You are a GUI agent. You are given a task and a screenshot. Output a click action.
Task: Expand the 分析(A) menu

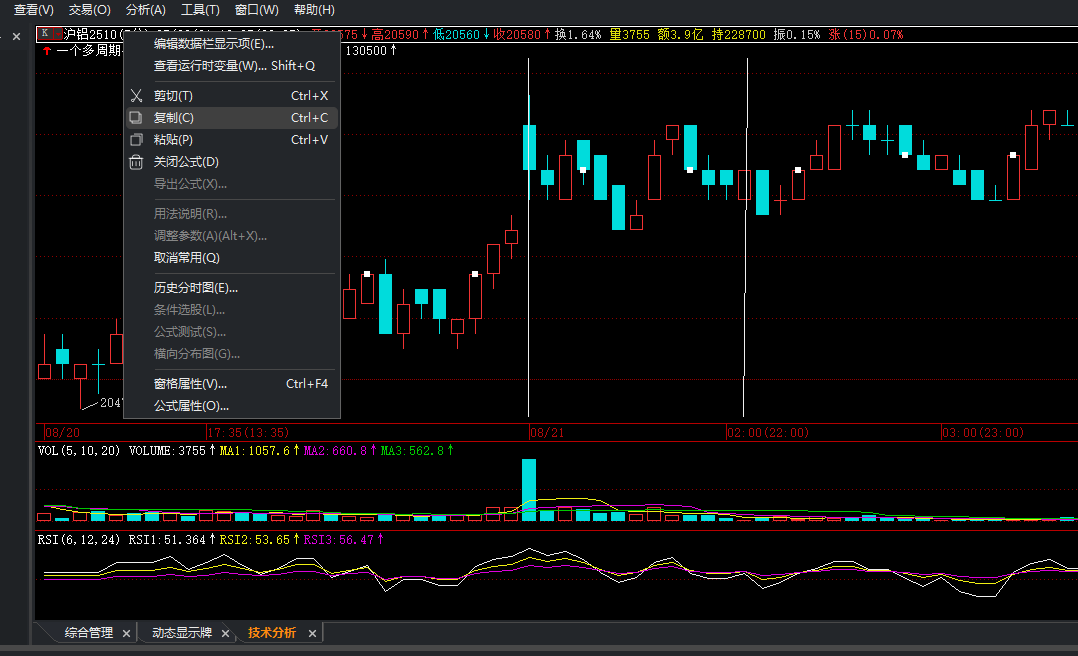point(146,10)
